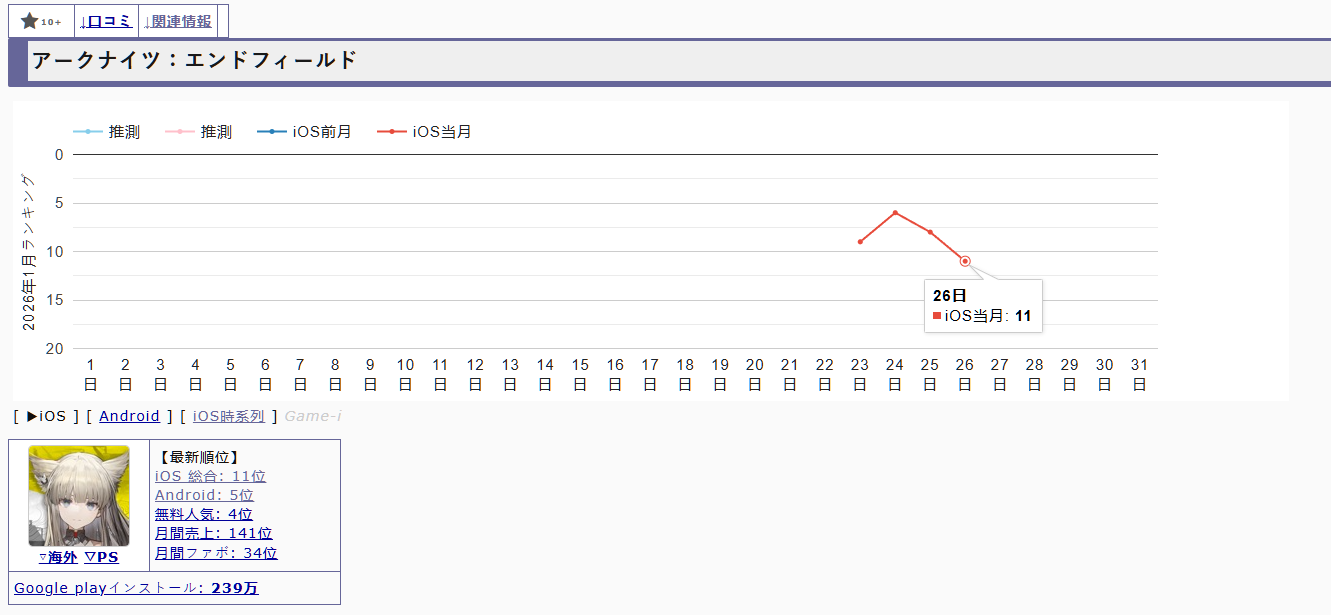Open the 口コミ reviews tab

[x=106, y=21]
